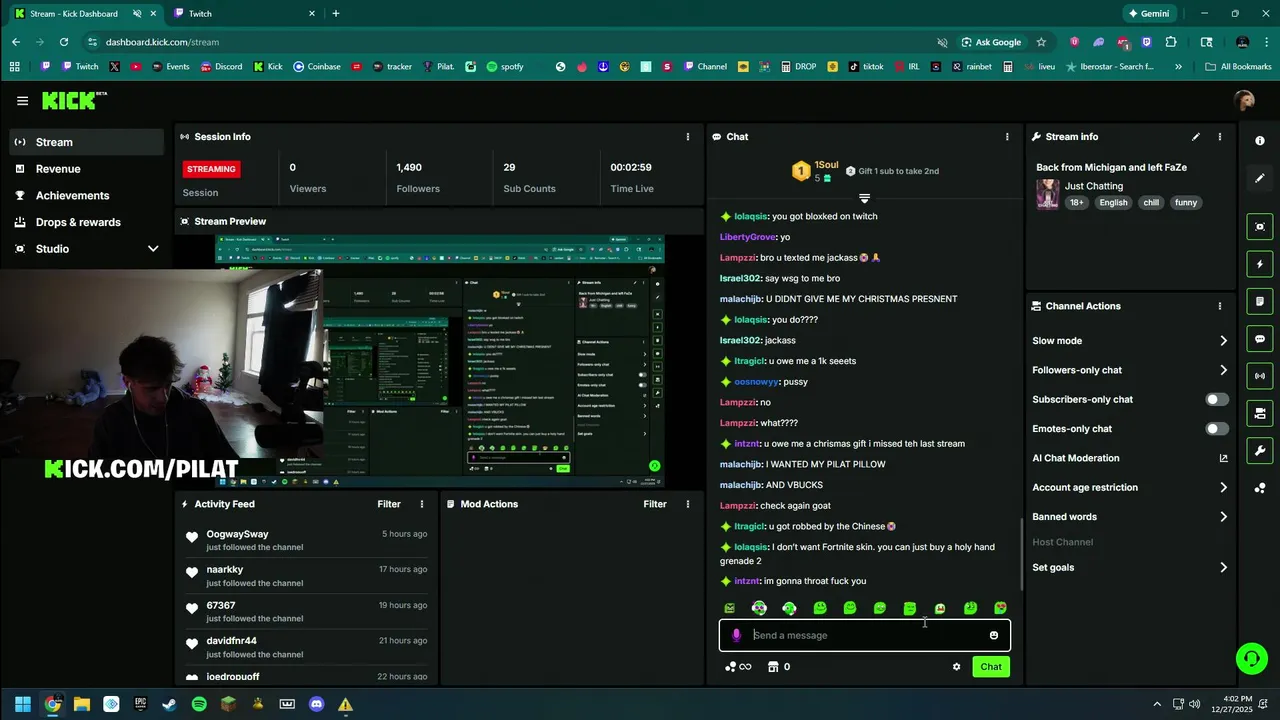
Task: Click the chat bubble icon in right rail
Action: (1260, 339)
